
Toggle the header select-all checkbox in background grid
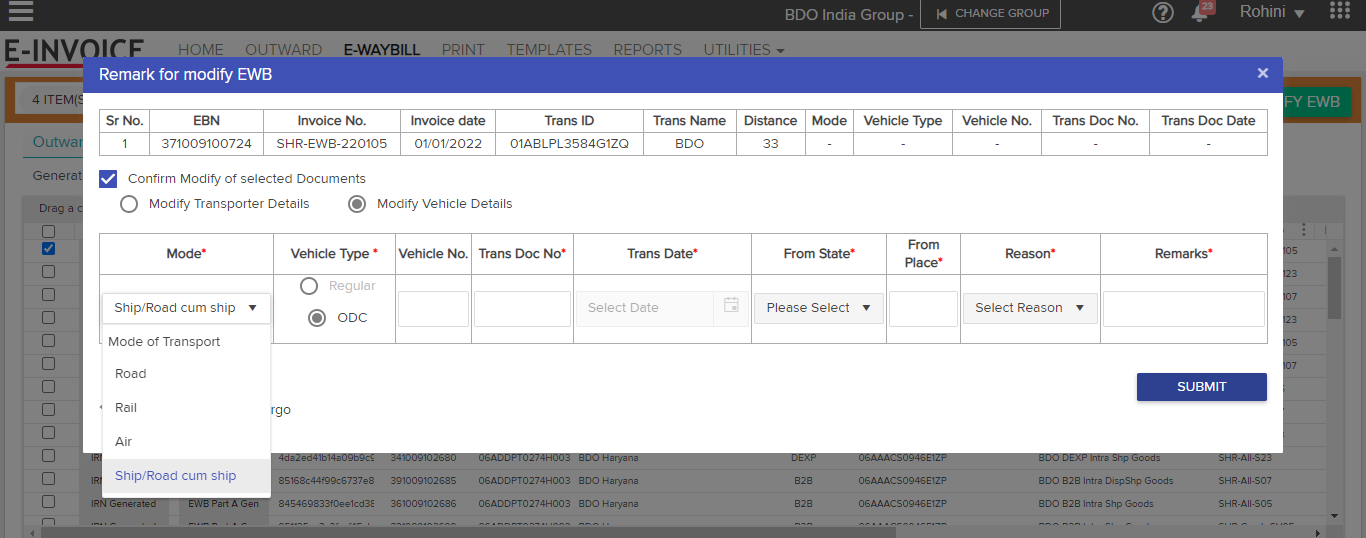pyautogui.click(x=48, y=231)
